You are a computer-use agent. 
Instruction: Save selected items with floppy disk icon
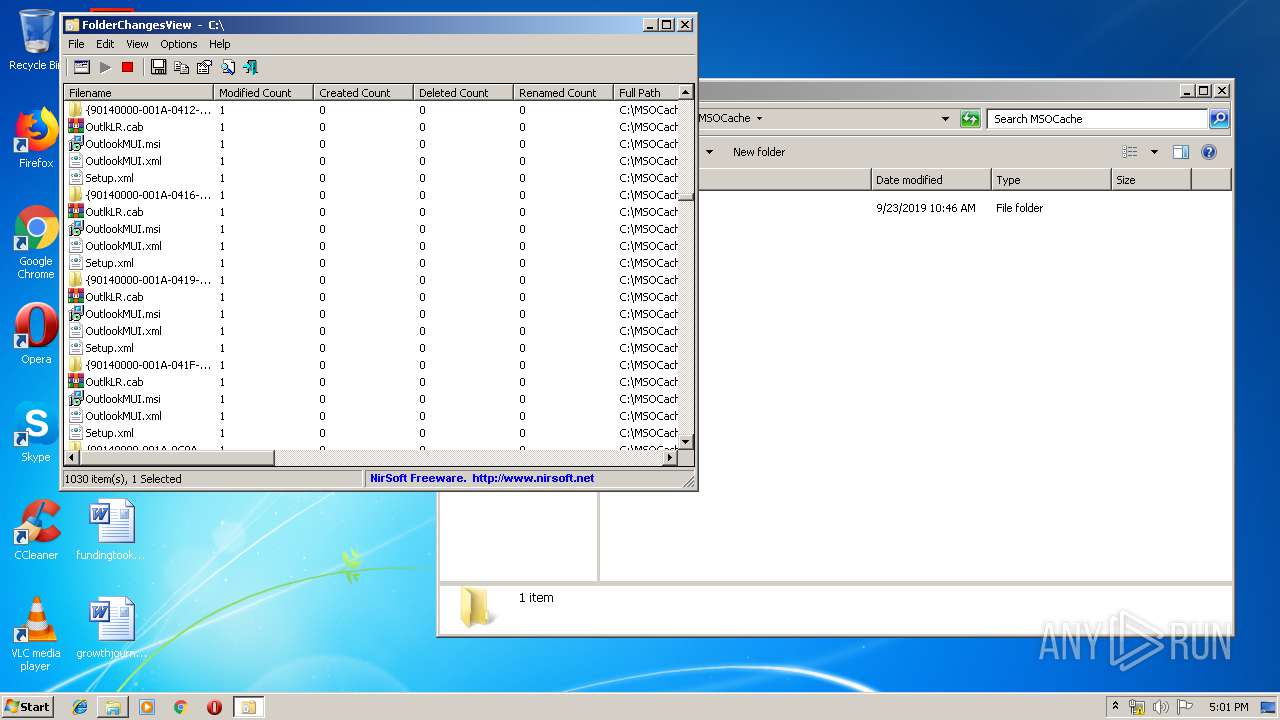[x=158, y=67]
